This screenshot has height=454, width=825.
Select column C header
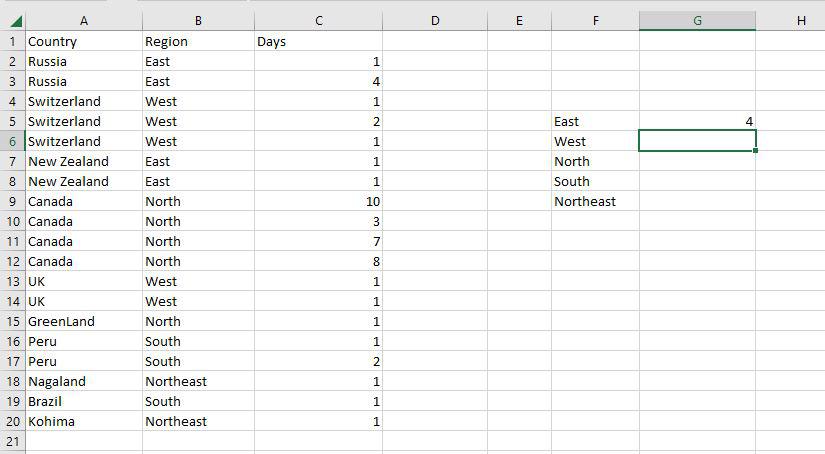(318, 21)
